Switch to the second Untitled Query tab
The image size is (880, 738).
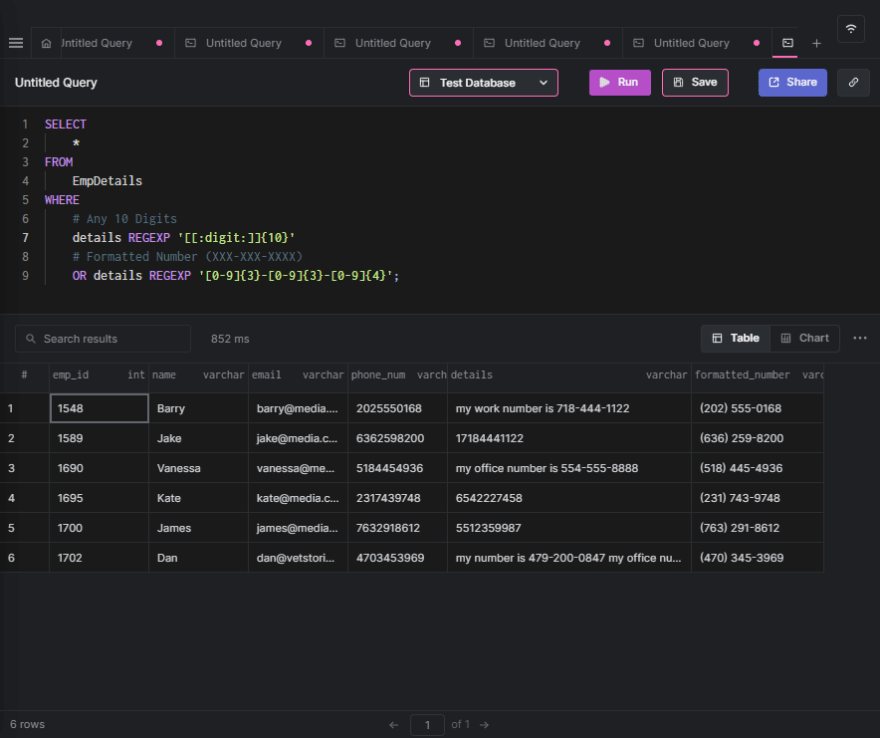(249, 43)
